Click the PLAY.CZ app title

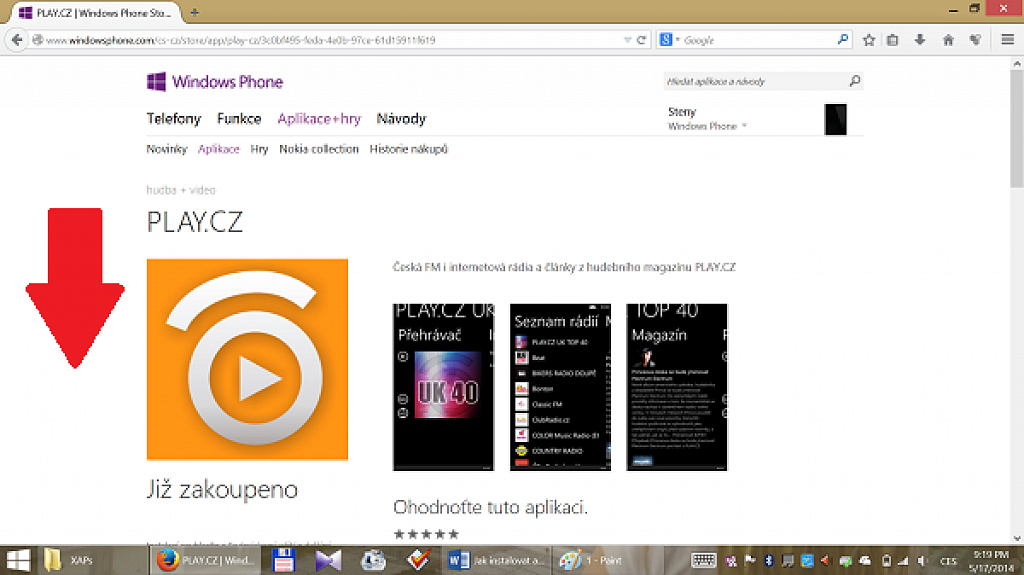coord(195,222)
